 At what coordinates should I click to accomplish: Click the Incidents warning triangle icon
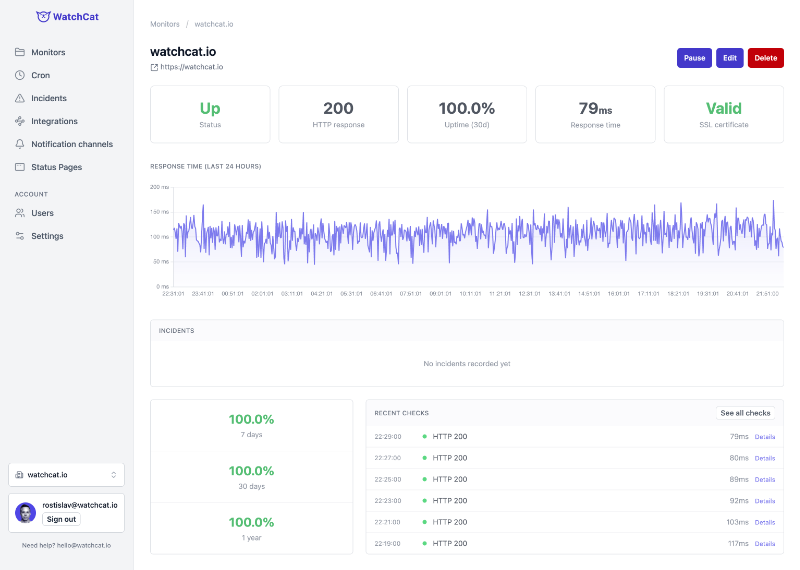(x=20, y=98)
